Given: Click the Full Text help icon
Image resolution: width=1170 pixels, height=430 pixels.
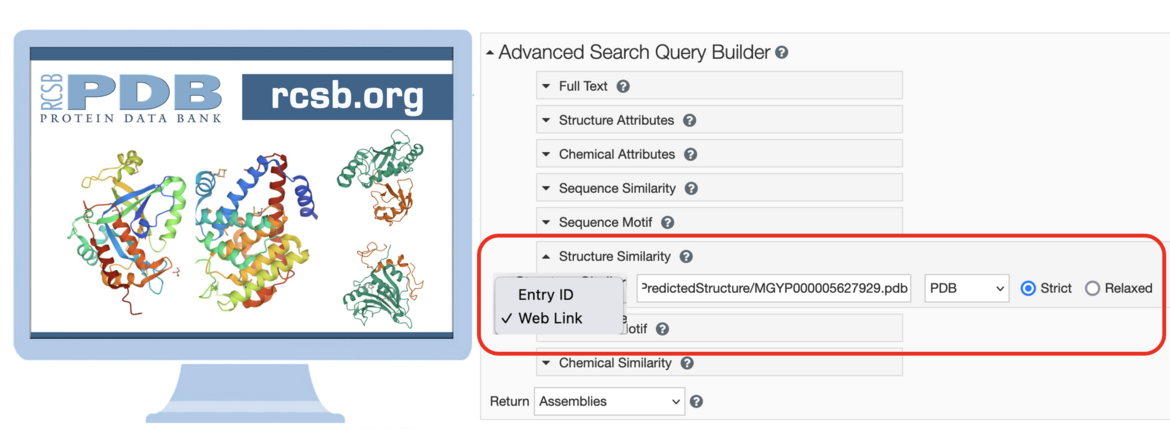Looking at the screenshot, I should pos(624,87).
